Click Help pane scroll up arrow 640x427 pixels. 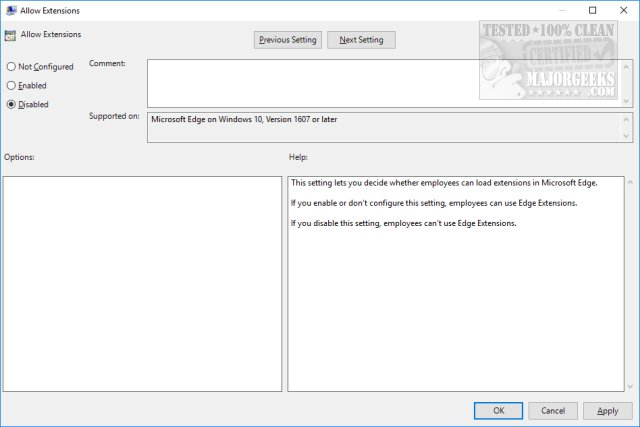630,182
